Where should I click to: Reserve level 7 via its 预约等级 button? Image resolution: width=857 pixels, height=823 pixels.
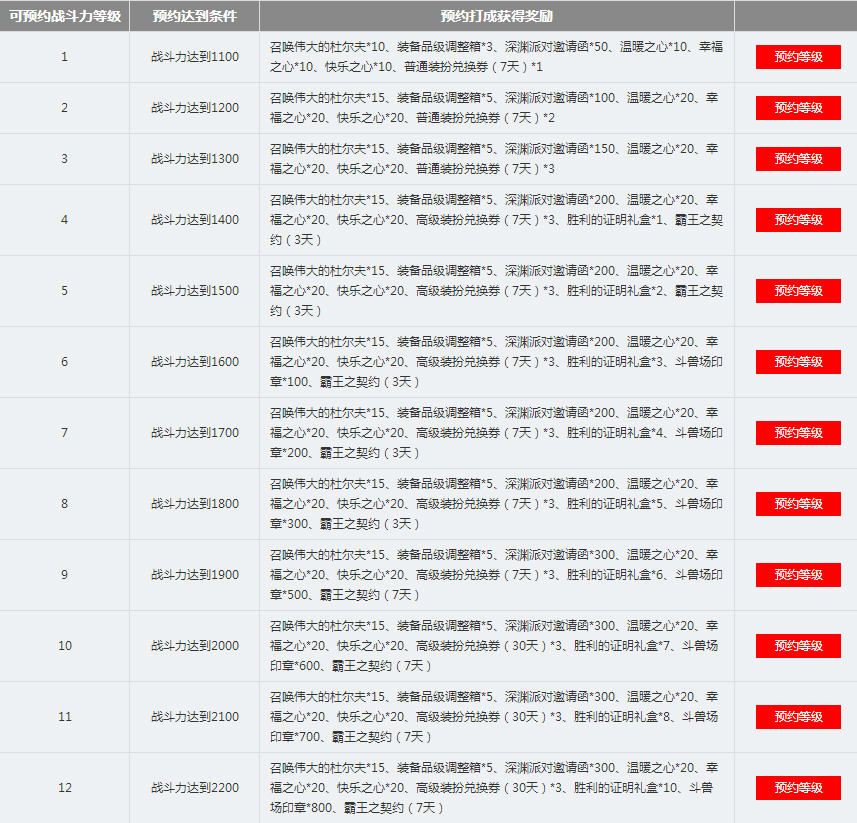[x=797, y=432]
